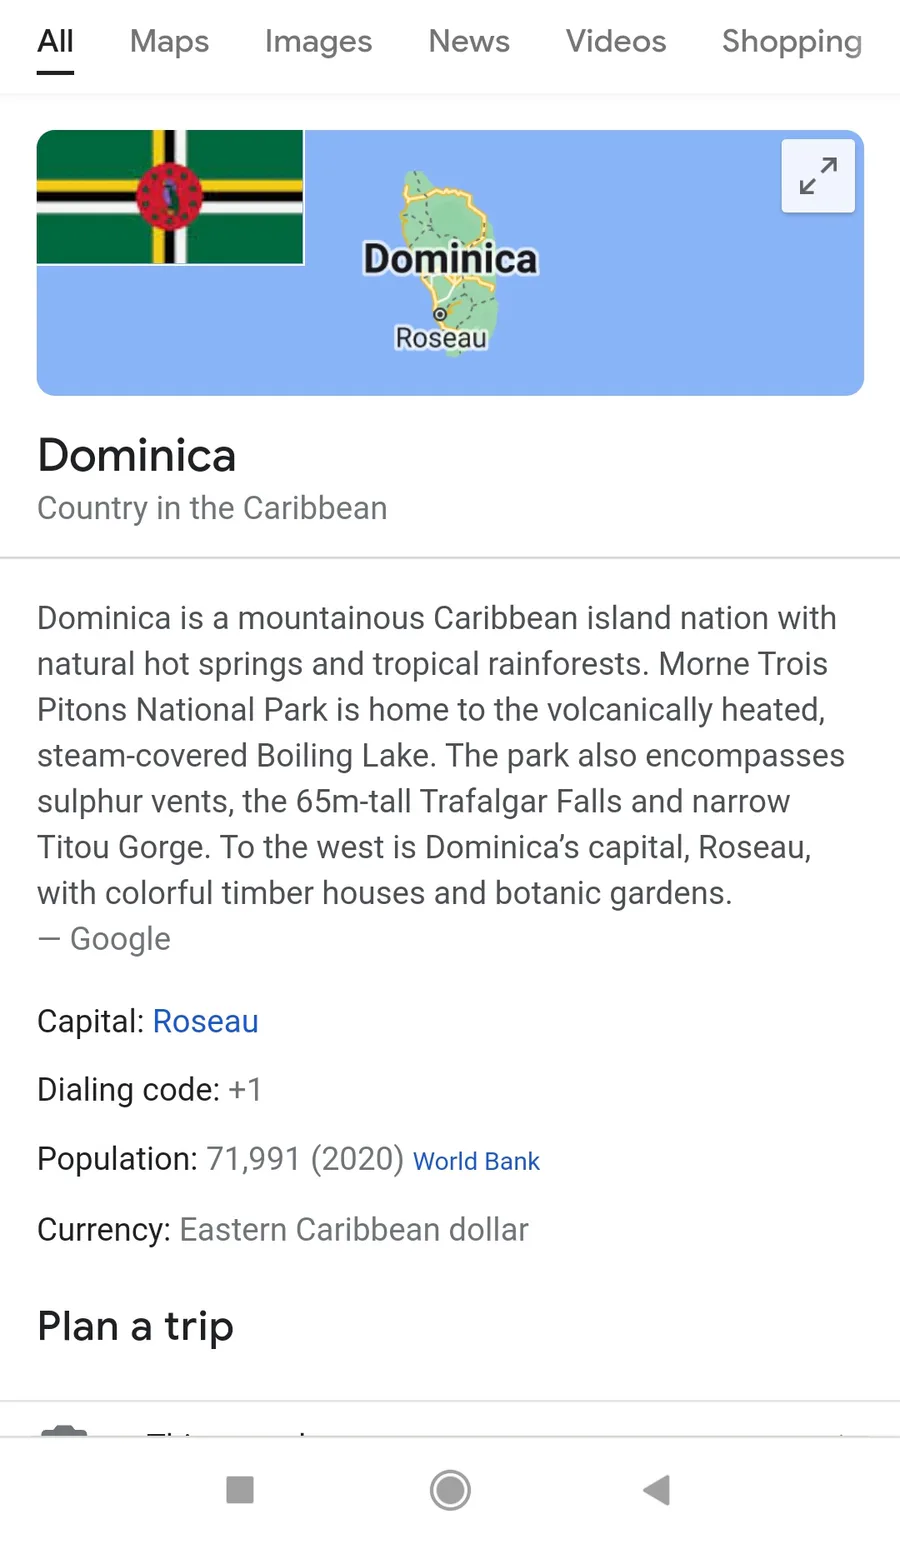
Task: Follow the World Bank source link
Action: [476, 1161]
